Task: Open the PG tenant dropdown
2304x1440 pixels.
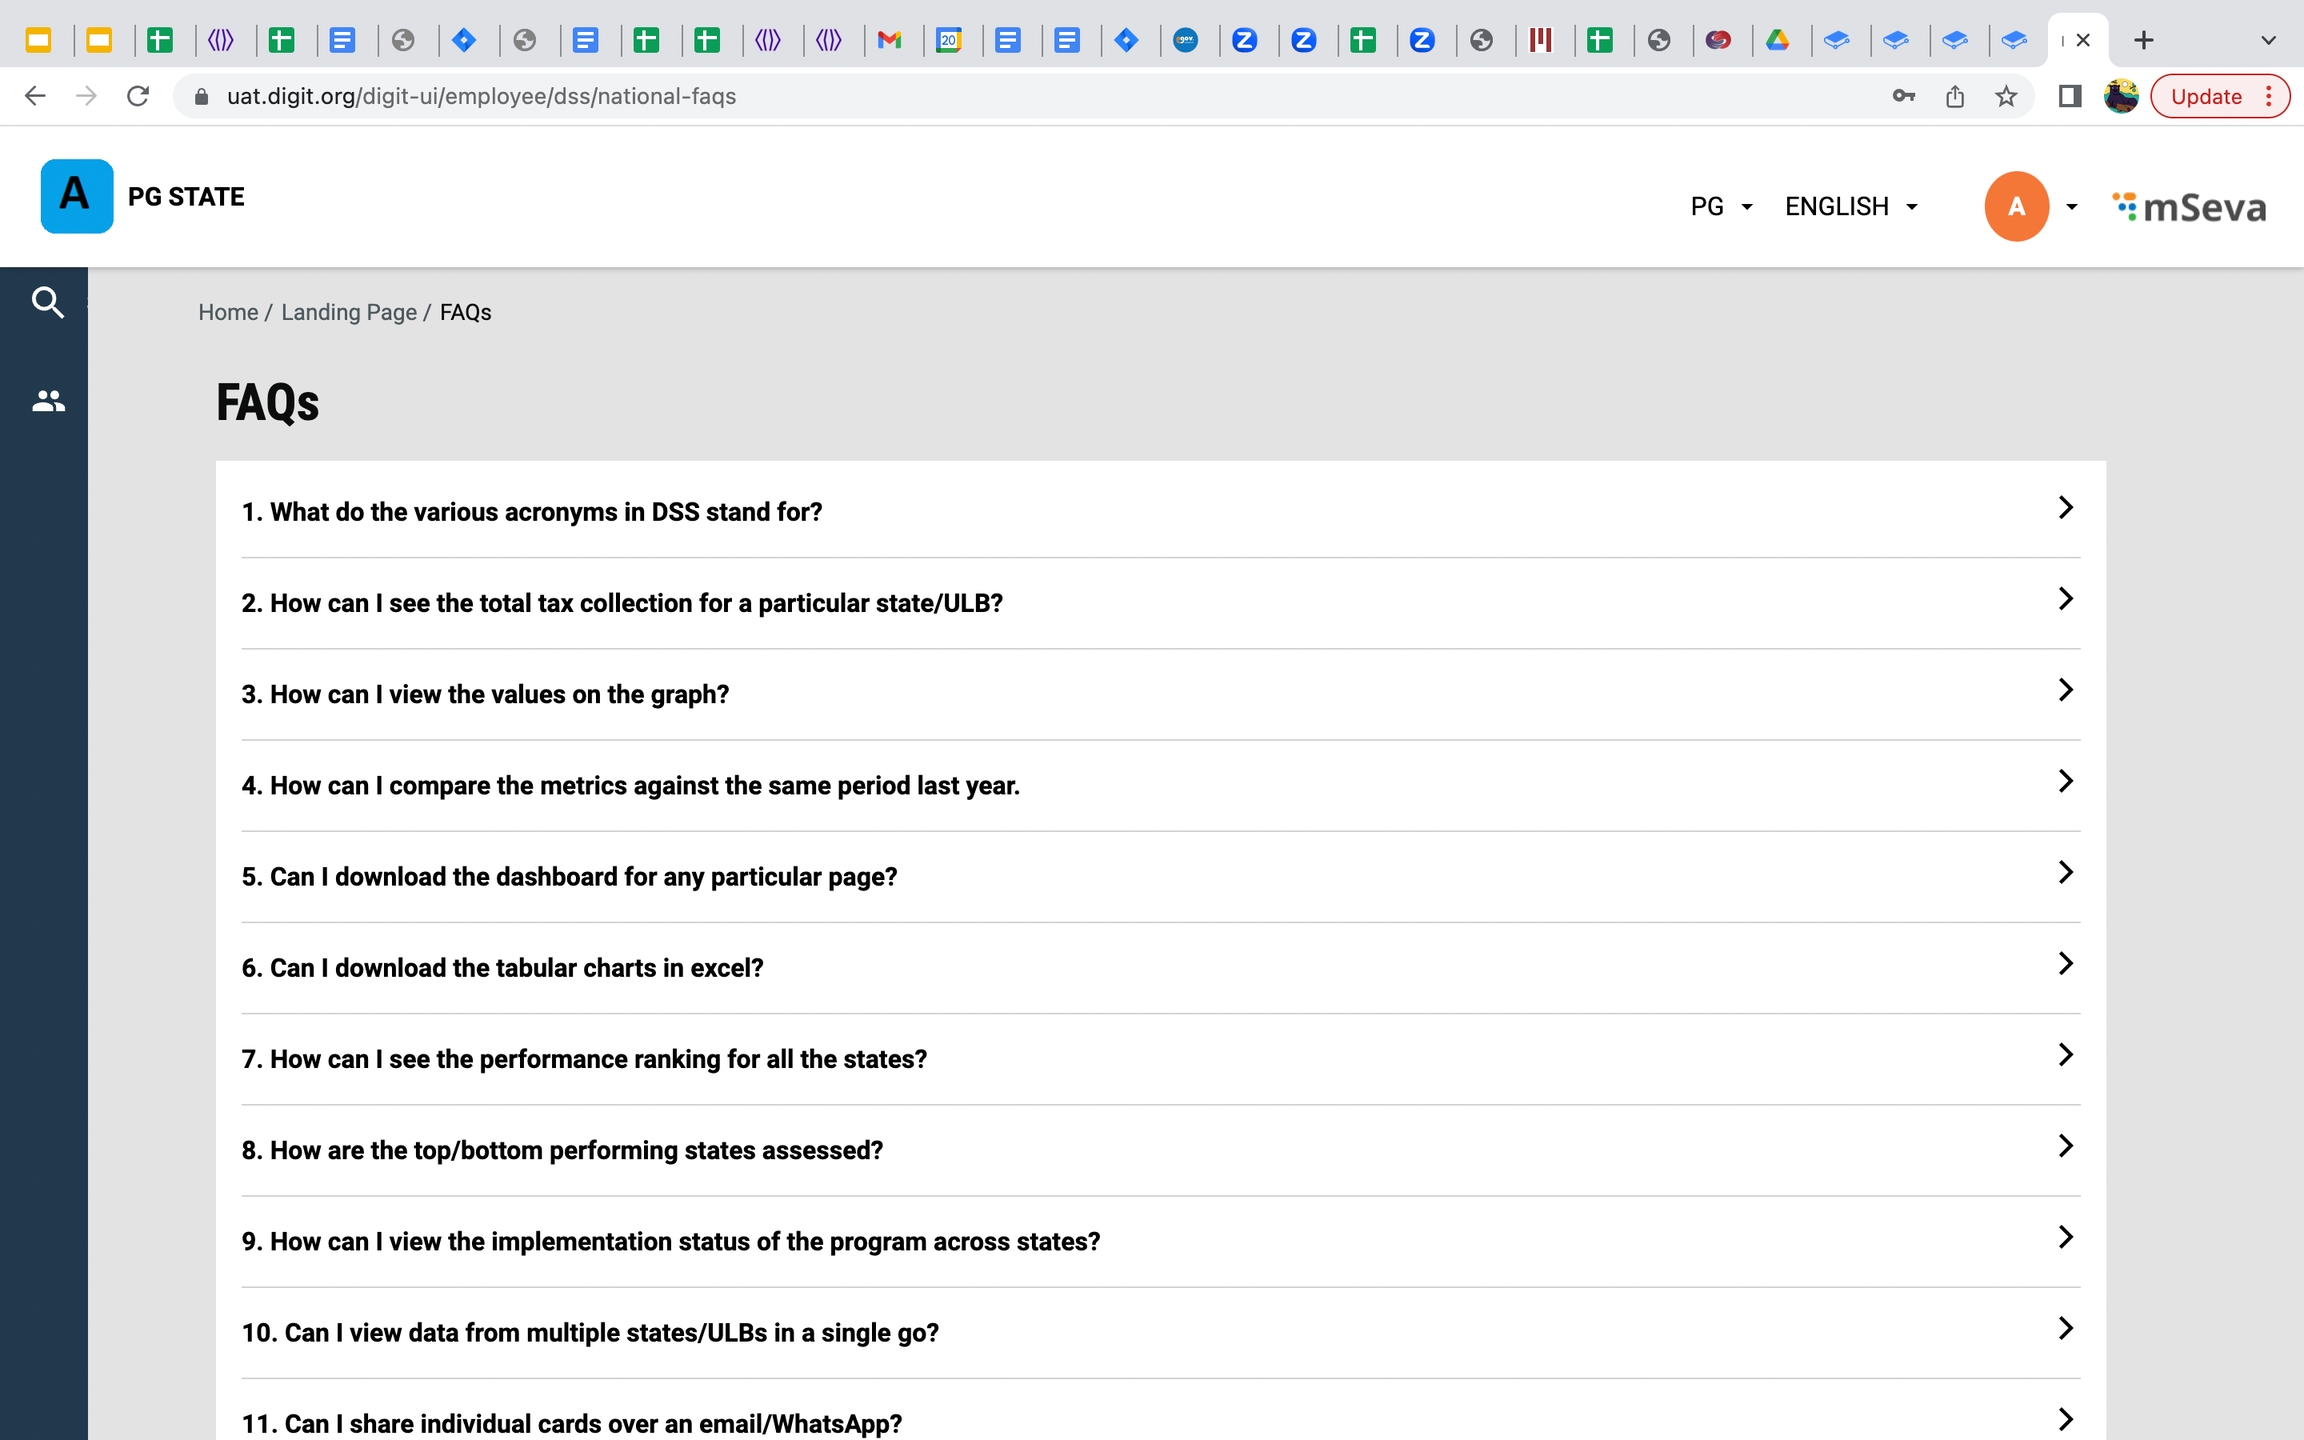Action: point(1720,206)
